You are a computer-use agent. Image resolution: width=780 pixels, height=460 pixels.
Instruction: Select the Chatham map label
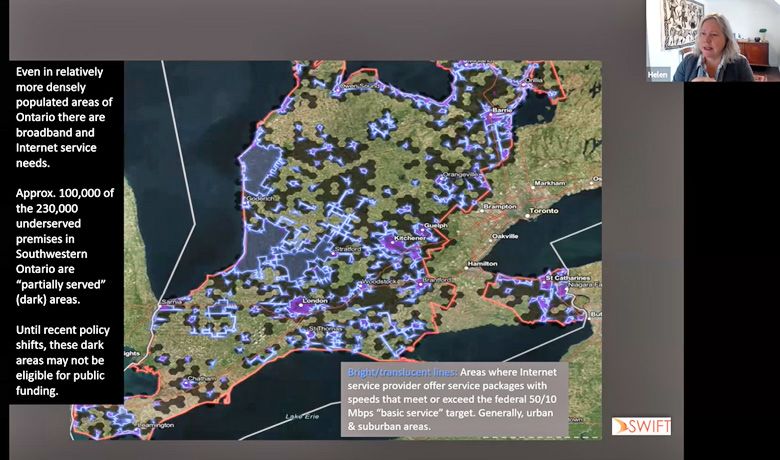tap(201, 378)
